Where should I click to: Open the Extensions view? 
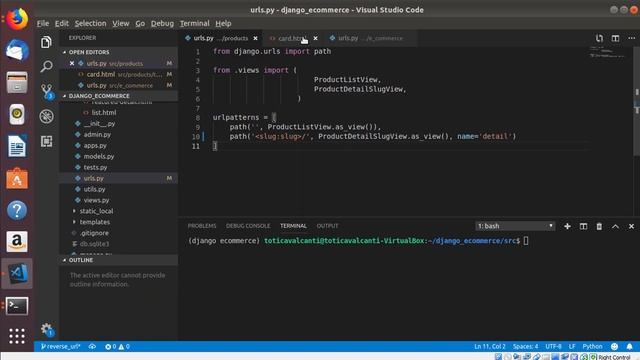(x=46, y=141)
